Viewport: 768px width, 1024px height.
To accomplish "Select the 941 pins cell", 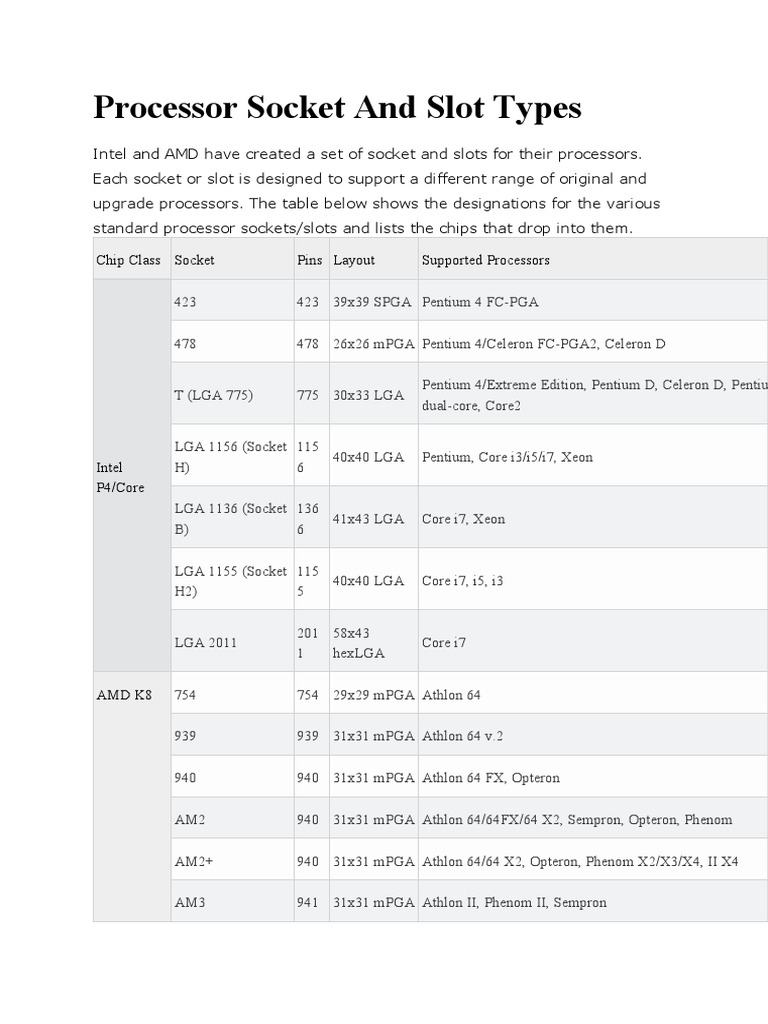I will click(x=307, y=902).
